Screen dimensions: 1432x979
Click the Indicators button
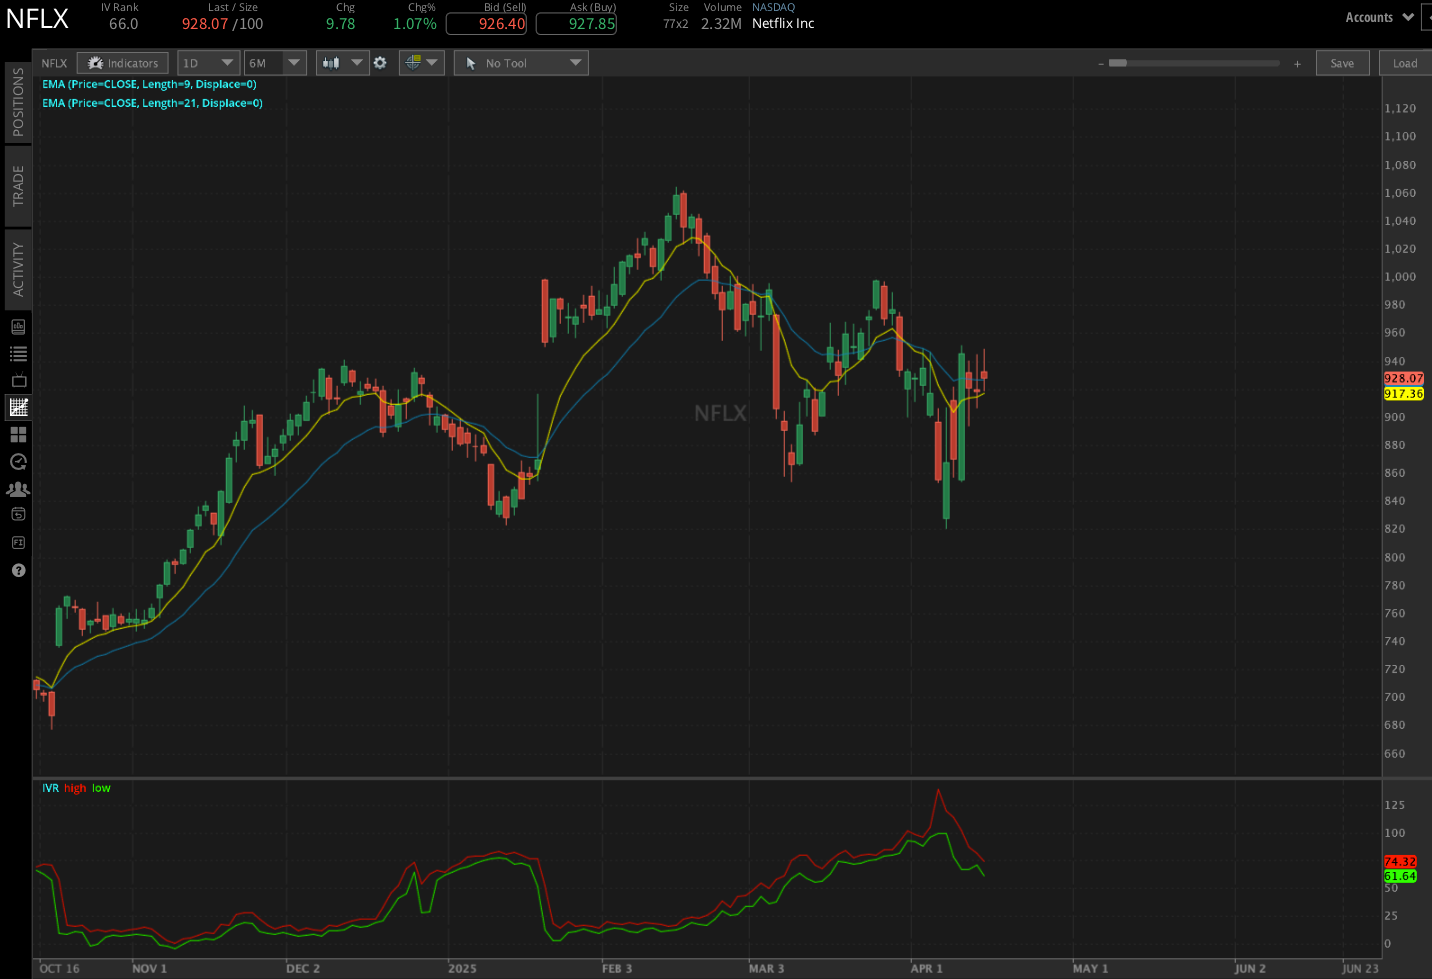123,62
